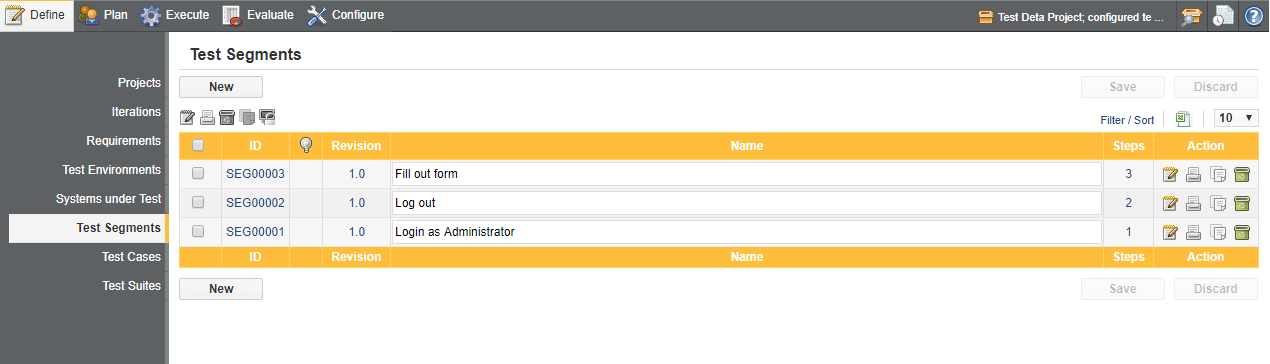Open the Configure tab
The height and width of the screenshot is (364, 1270).
[345, 15]
